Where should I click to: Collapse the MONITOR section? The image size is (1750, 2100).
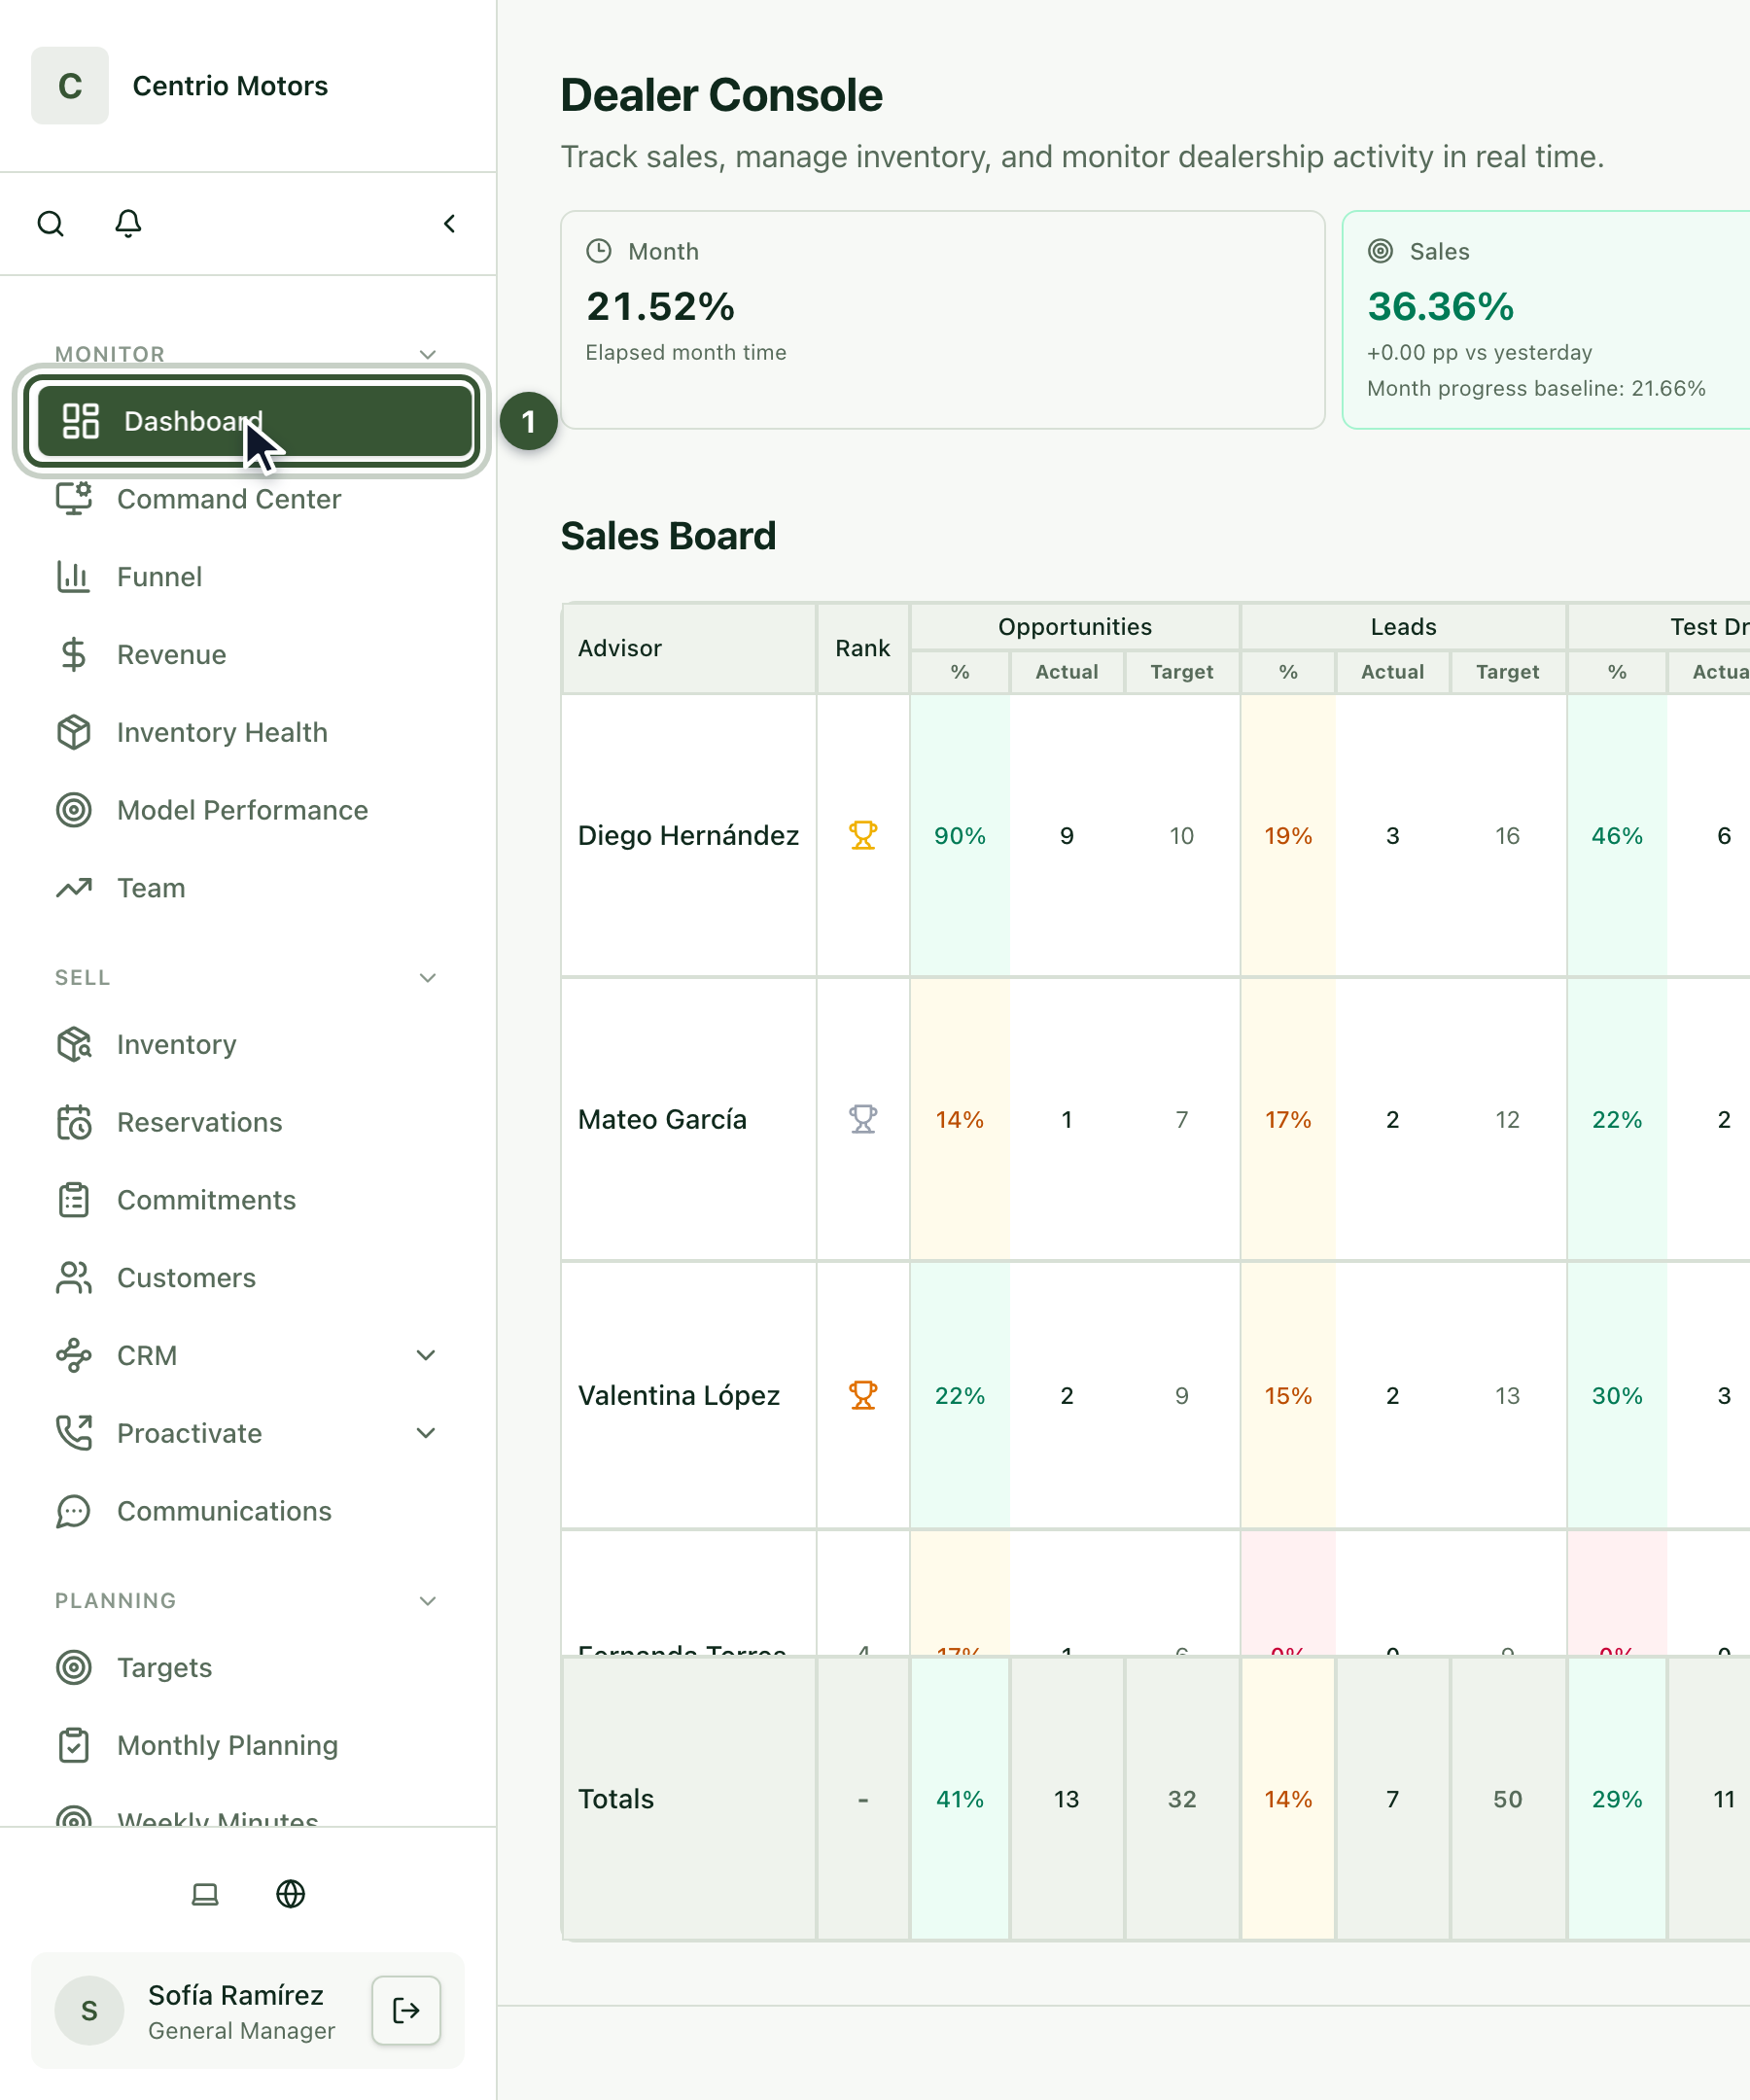(428, 354)
